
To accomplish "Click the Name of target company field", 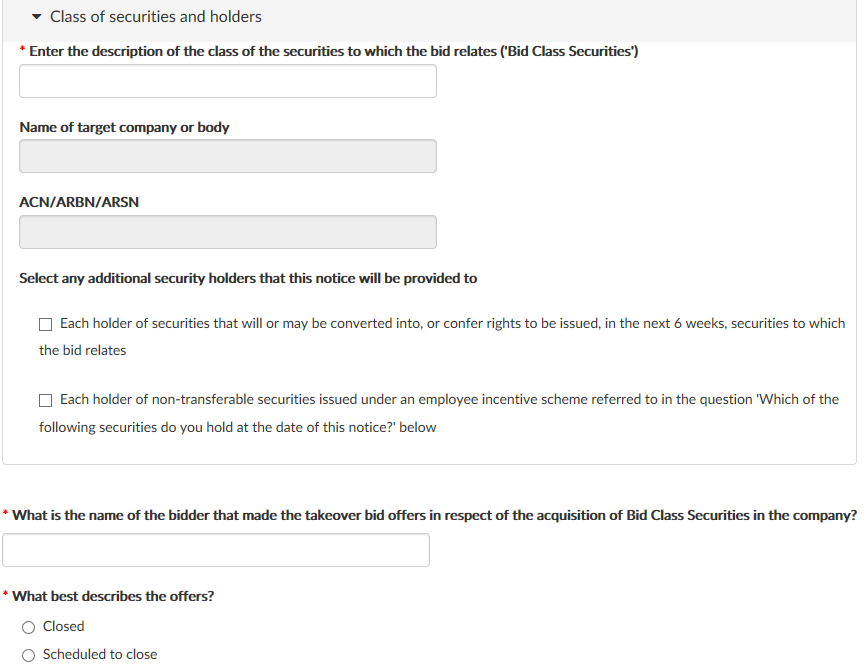I will [x=228, y=156].
